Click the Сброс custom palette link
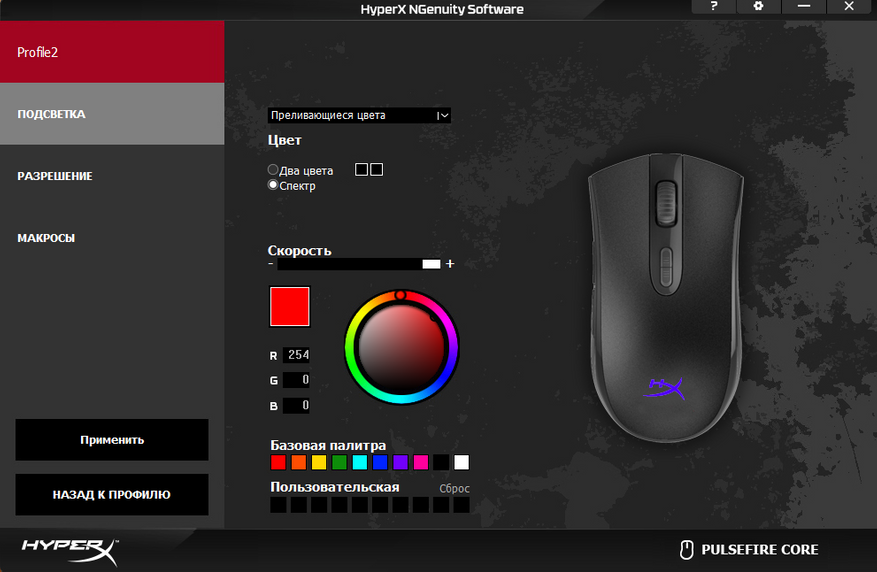The image size is (877, 572). 454,489
